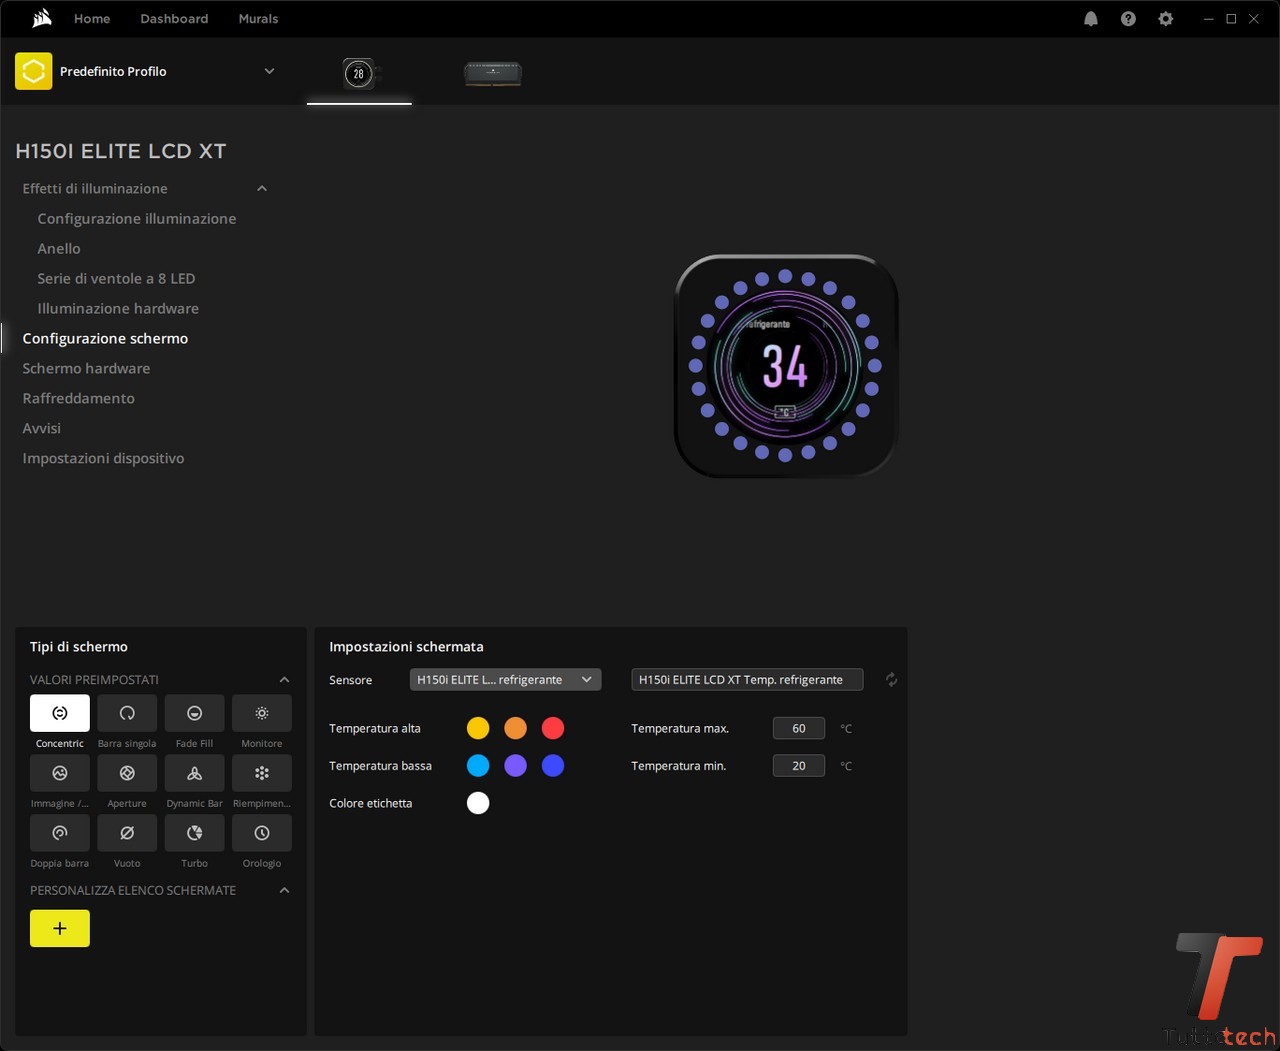The width and height of the screenshot is (1280, 1051).
Task: Click the red Temperatura alta color swatch
Action: (553, 728)
